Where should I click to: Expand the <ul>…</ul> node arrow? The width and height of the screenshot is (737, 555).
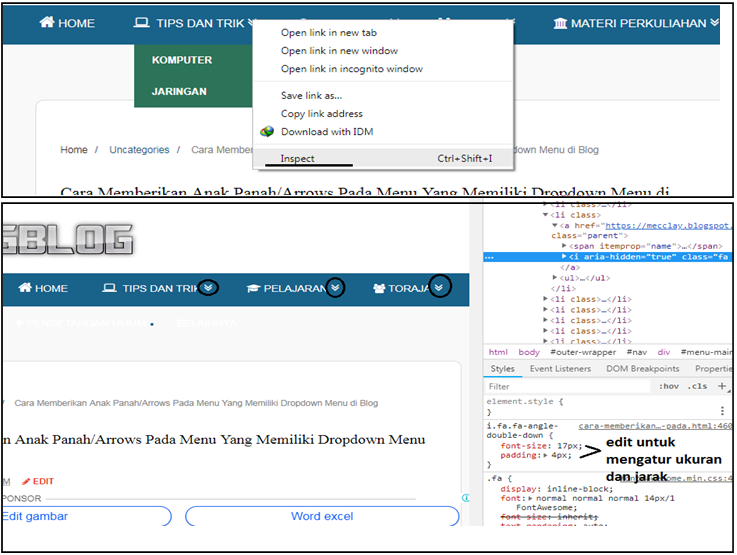[x=555, y=278]
